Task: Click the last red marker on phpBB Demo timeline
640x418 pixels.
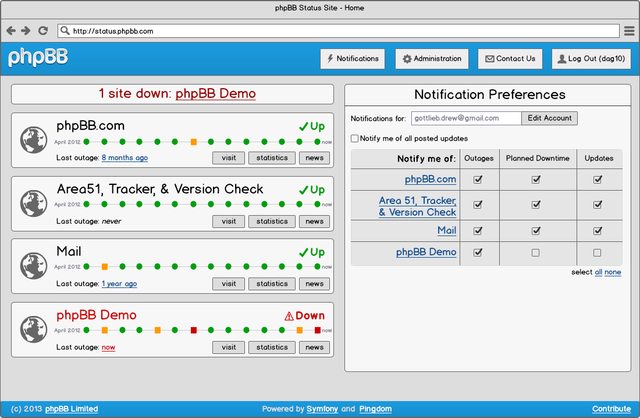Action: (317, 330)
